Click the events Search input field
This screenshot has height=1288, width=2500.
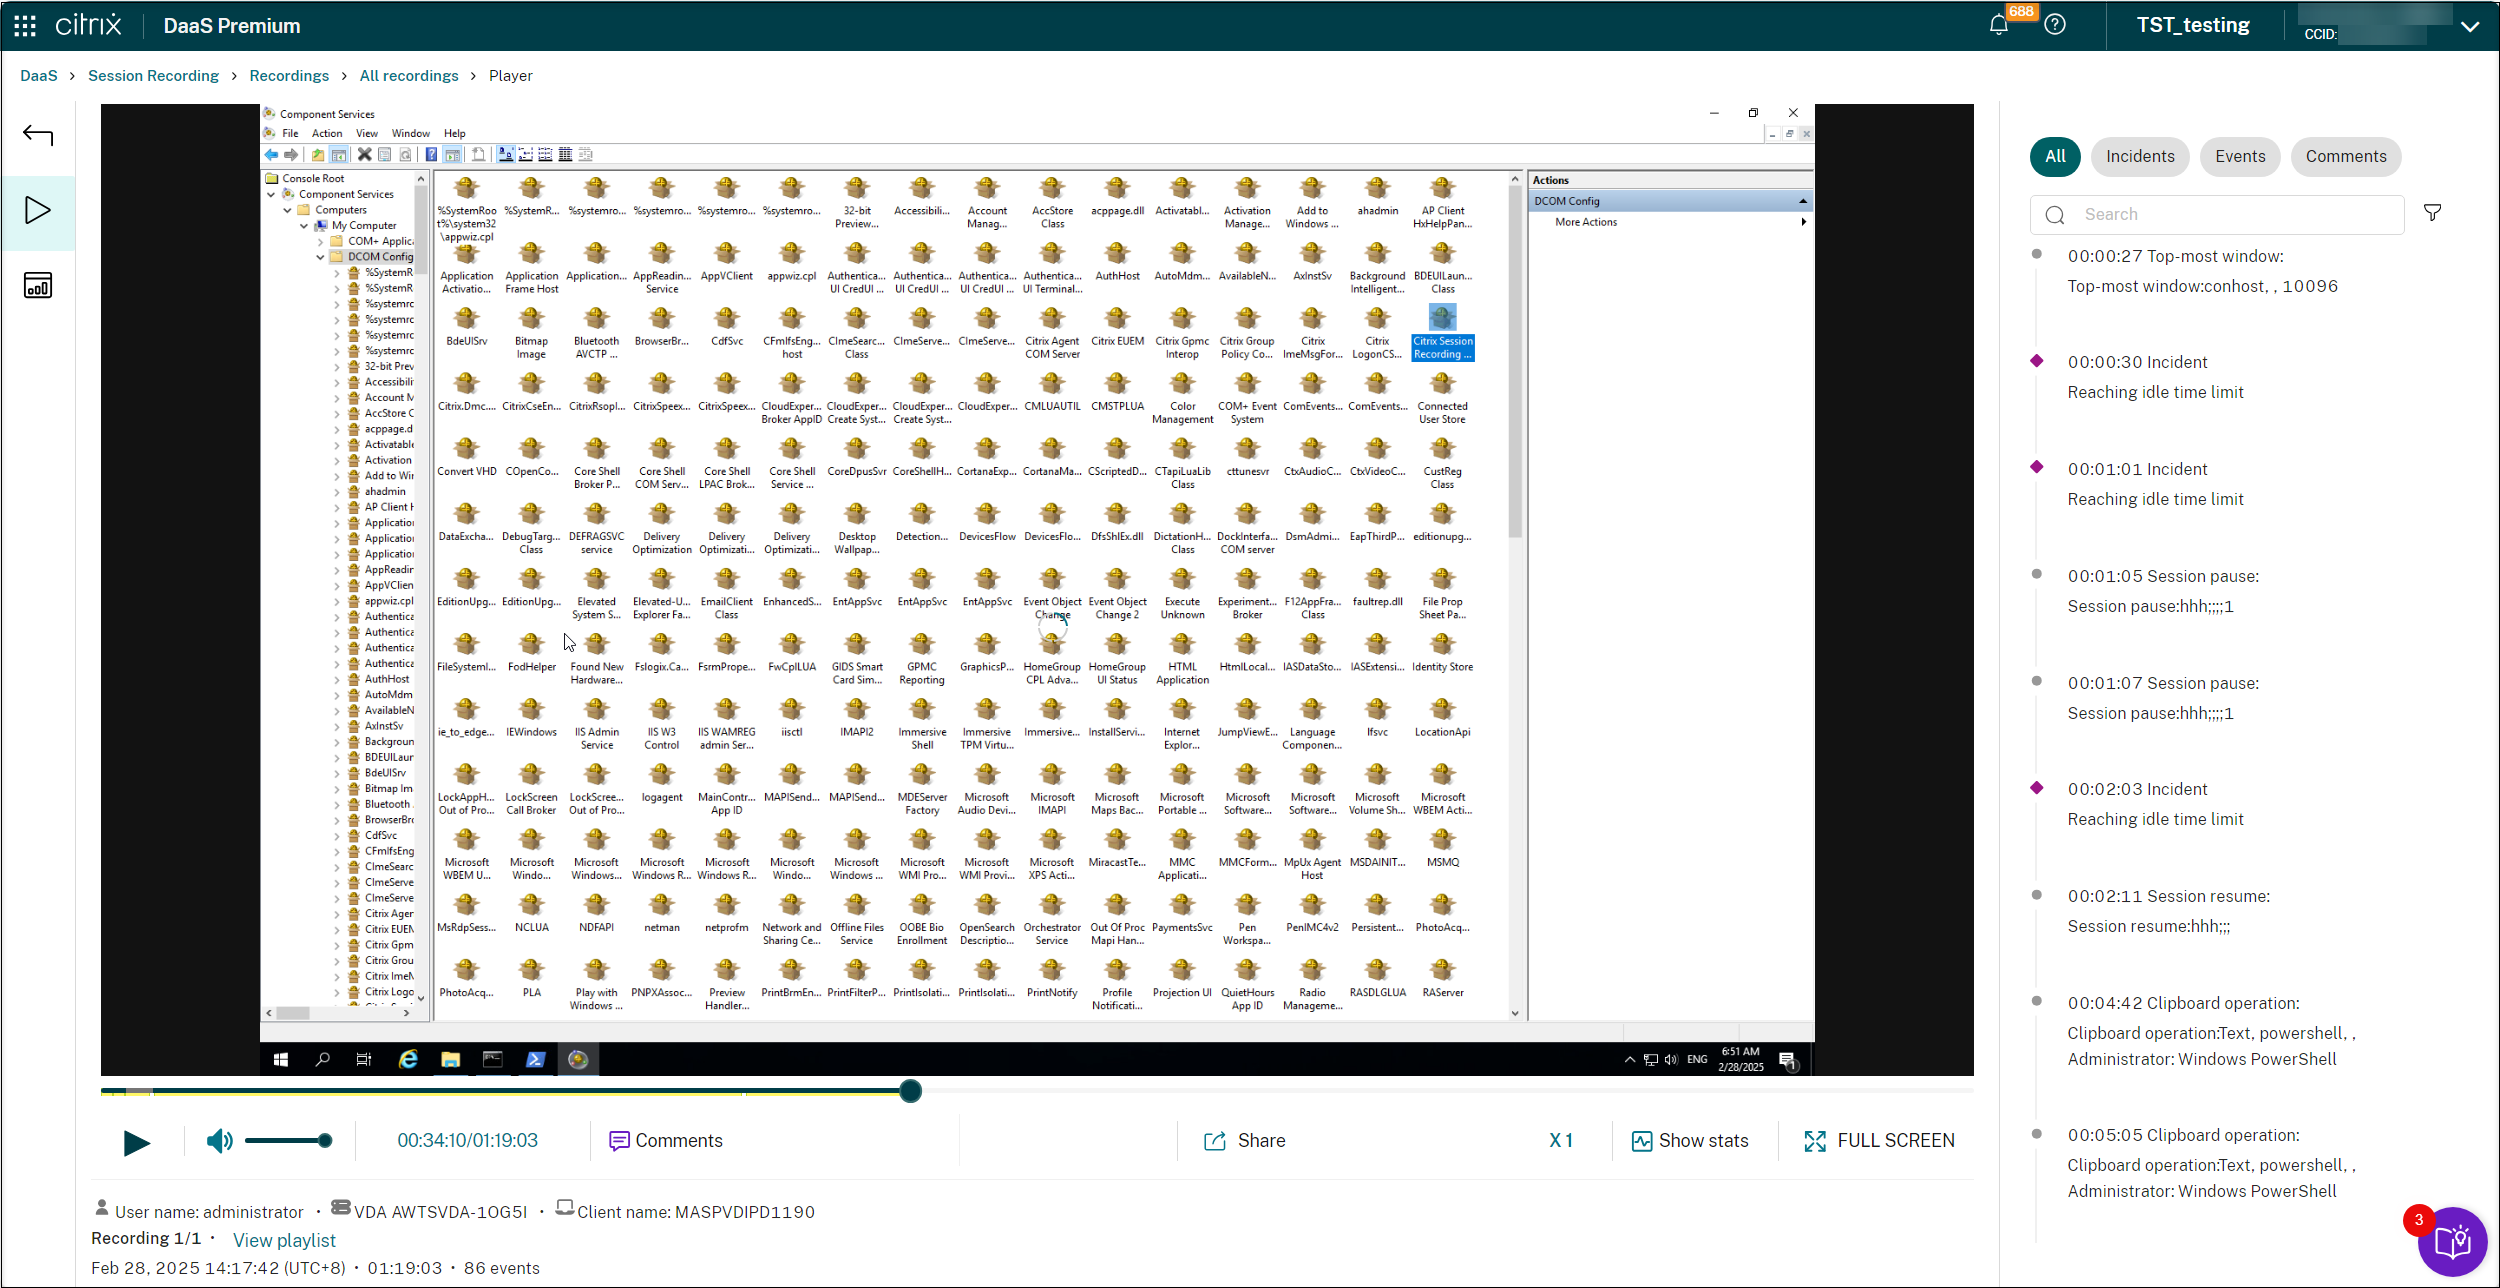click(2230, 214)
